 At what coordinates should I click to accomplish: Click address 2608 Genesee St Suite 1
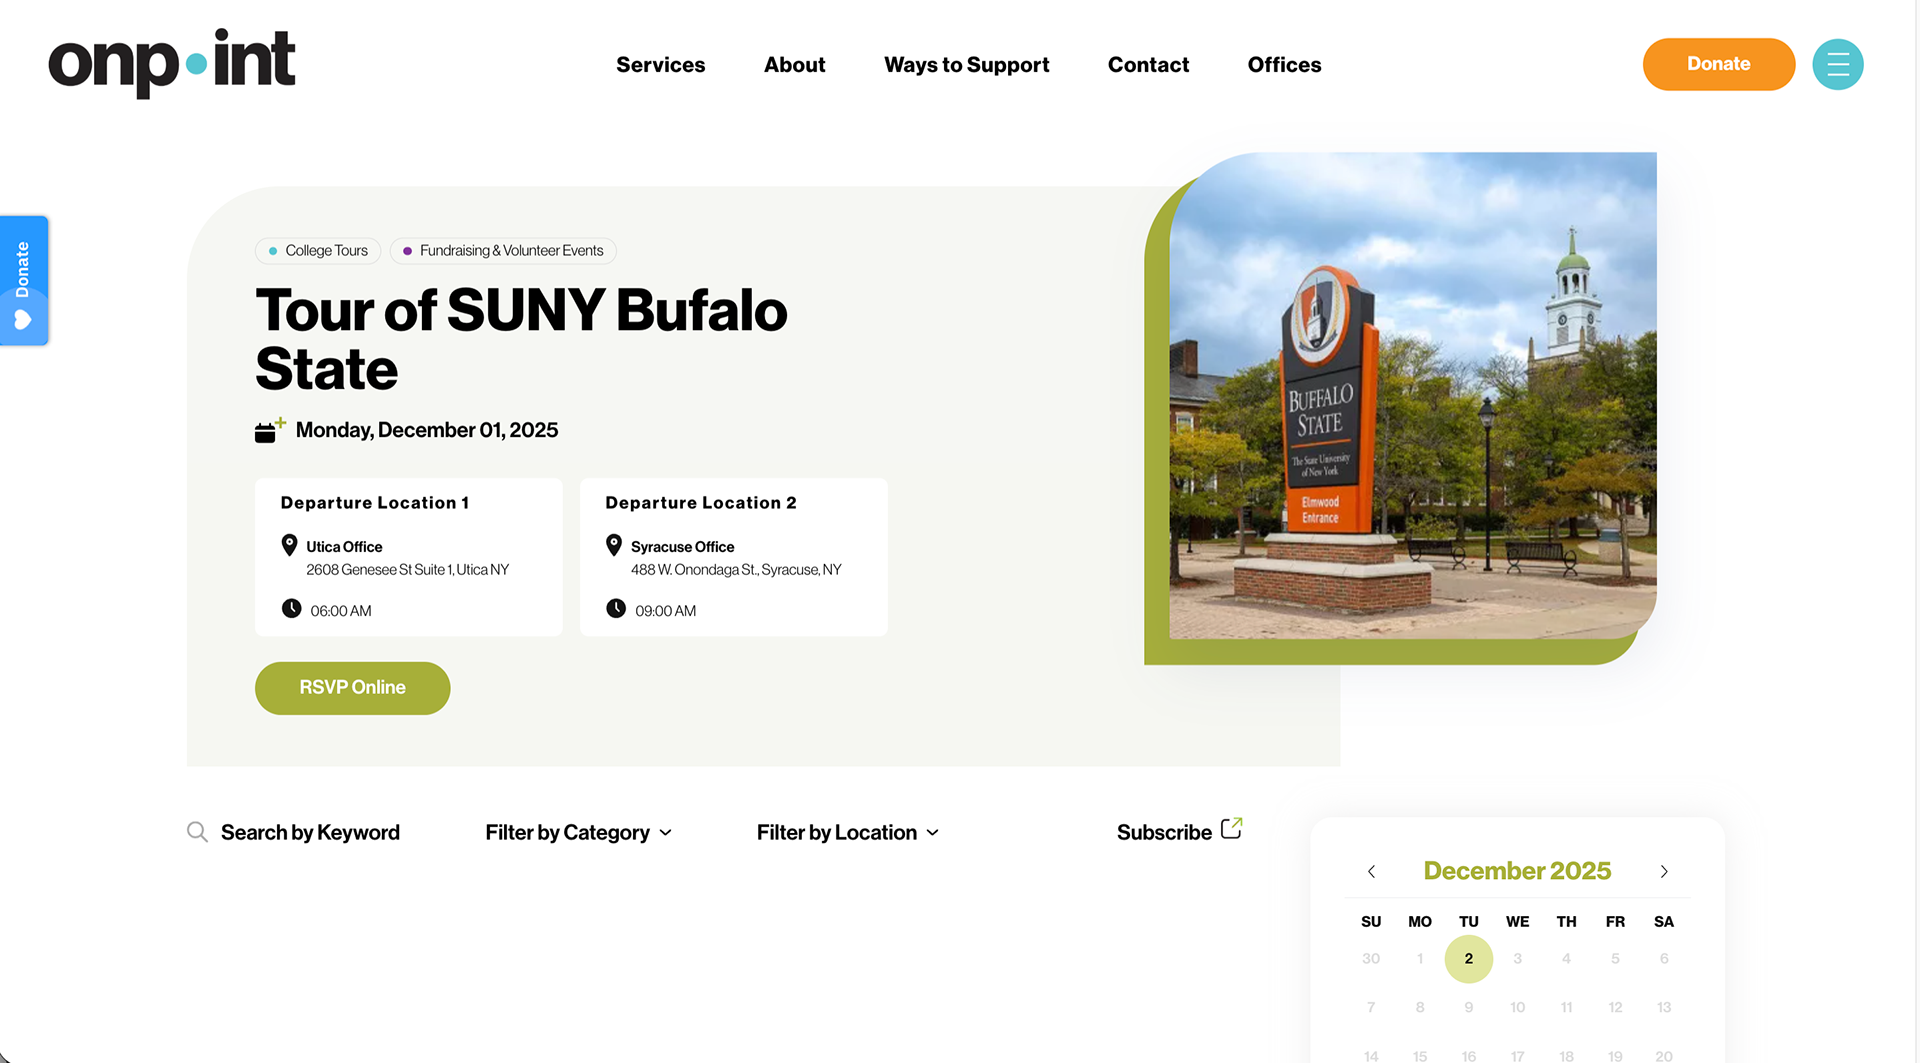(407, 570)
